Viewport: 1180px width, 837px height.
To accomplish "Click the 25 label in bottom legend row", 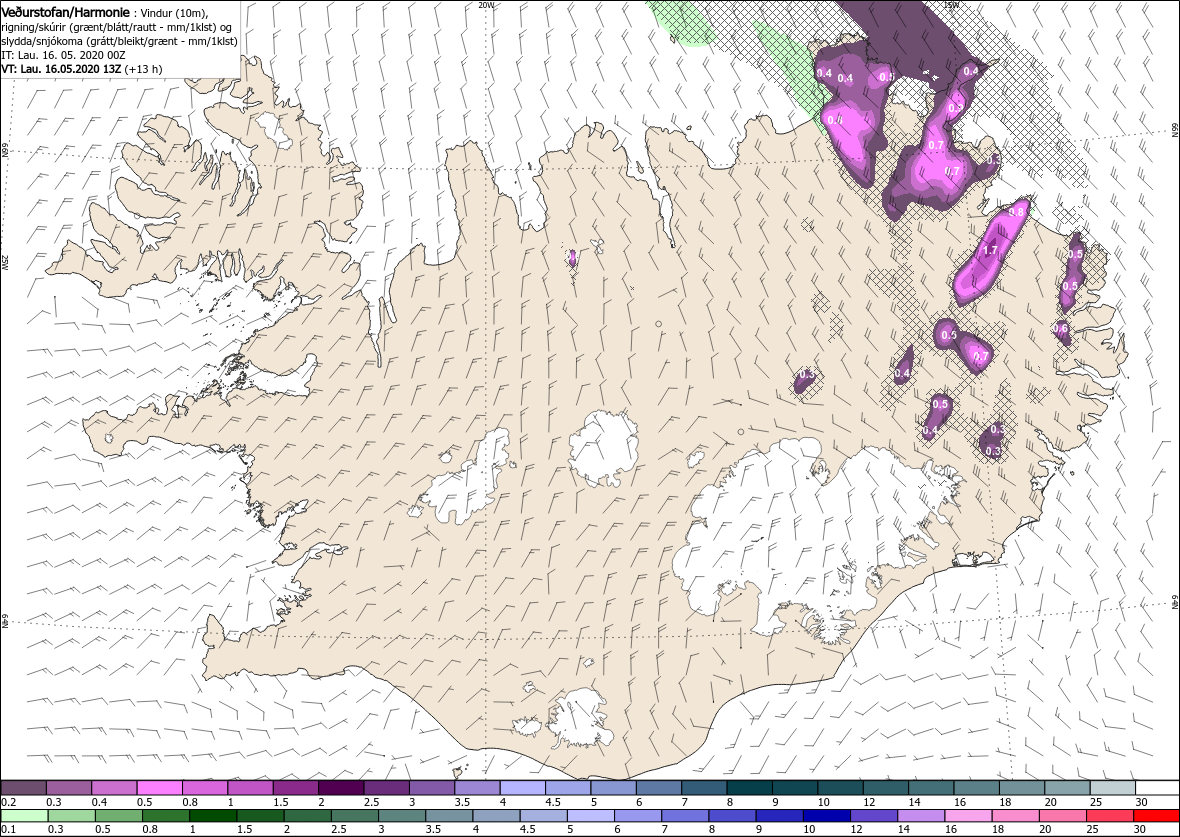I will [x=1092, y=829].
